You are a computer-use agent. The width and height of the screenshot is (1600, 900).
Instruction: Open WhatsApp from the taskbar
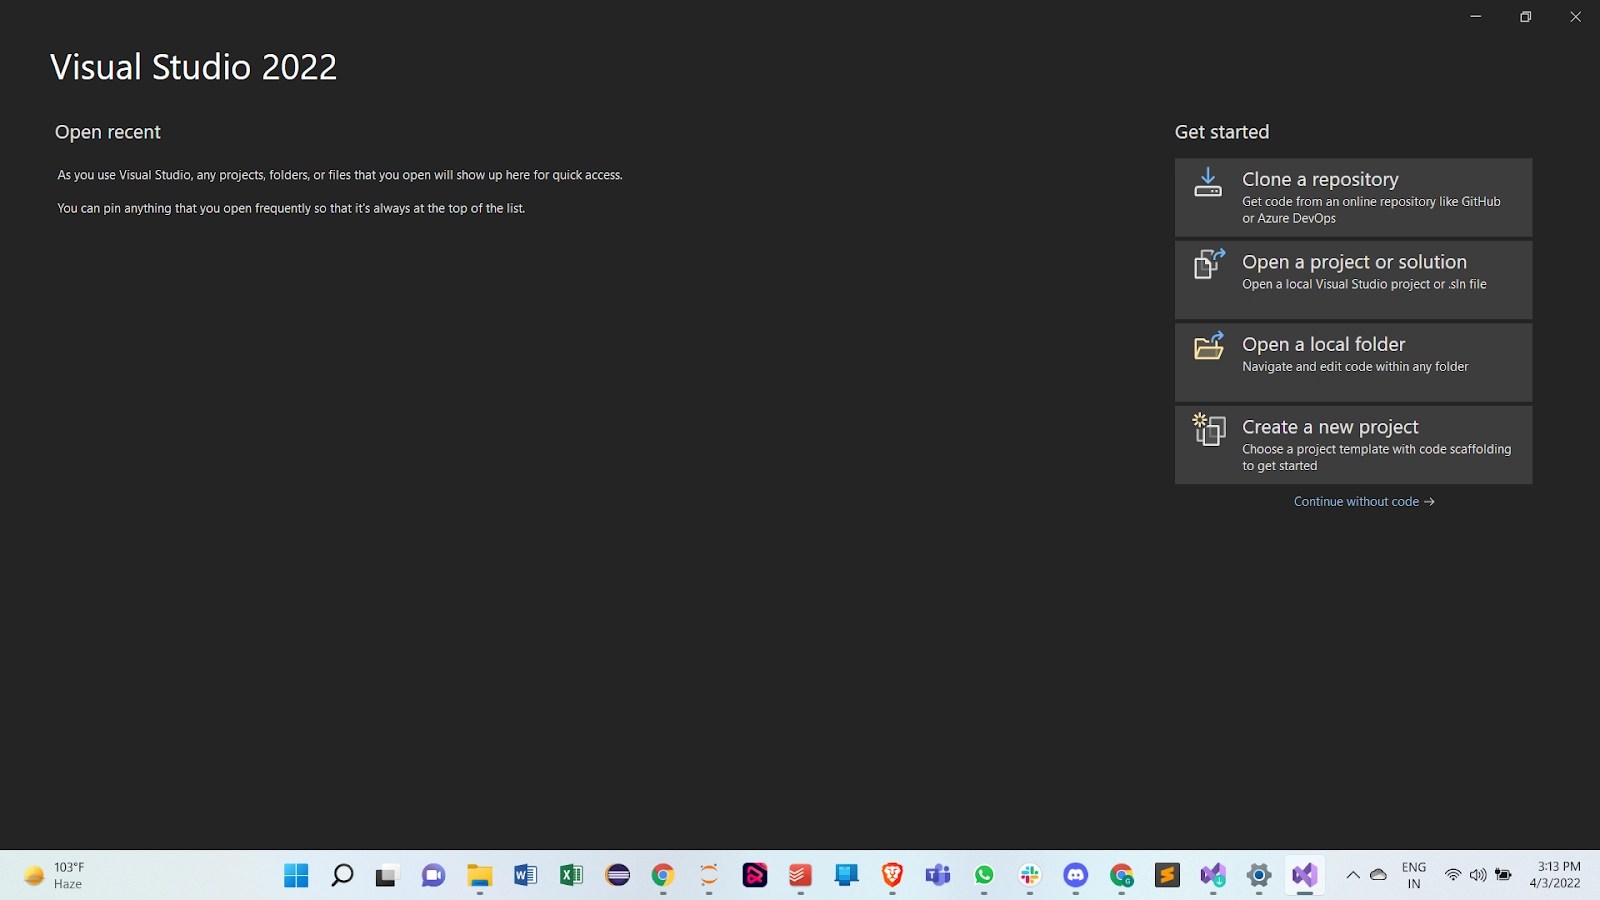(984, 876)
